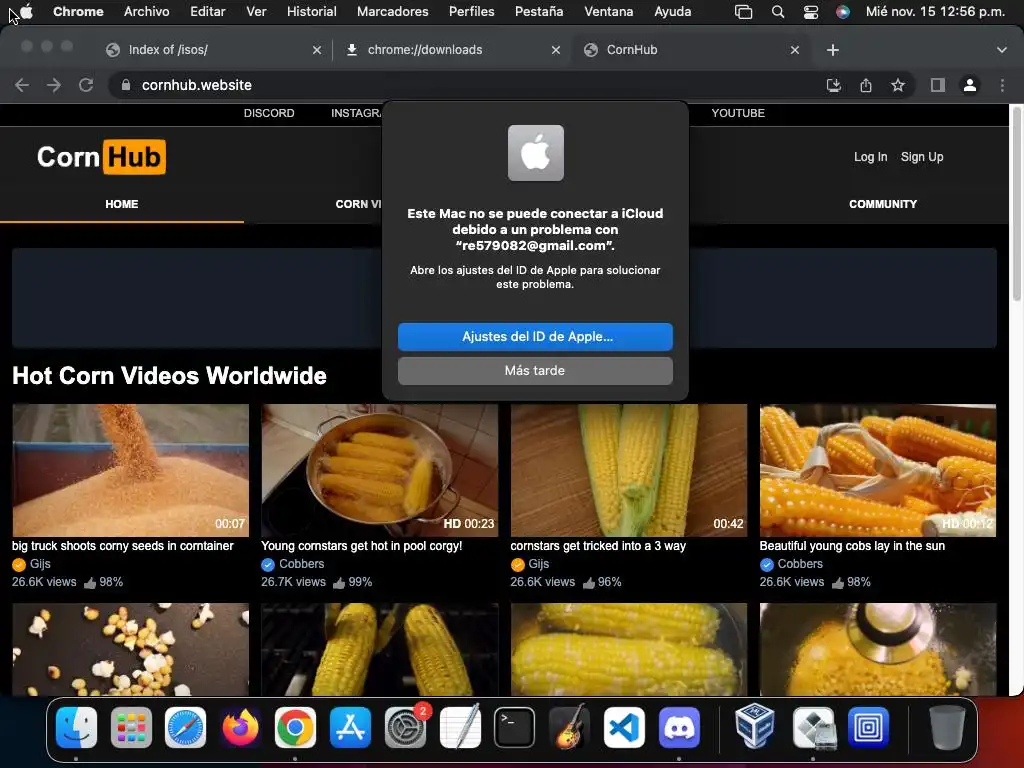Image resolution: width=1024 pixels, height=768 pixels.
Task: Bookmark this page with the star
Action: click(x=898, y=85)
